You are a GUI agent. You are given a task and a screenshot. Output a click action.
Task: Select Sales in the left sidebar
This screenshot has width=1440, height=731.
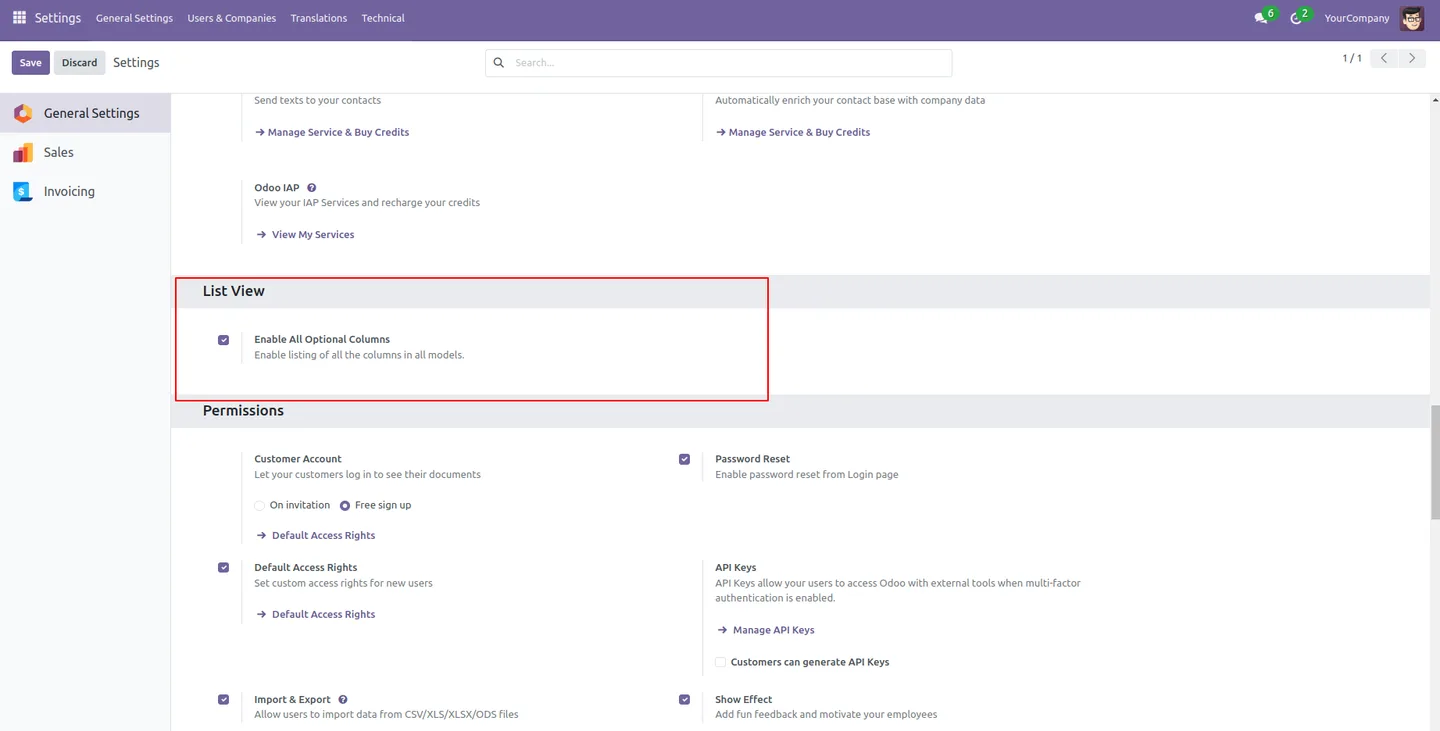point(85,152)
